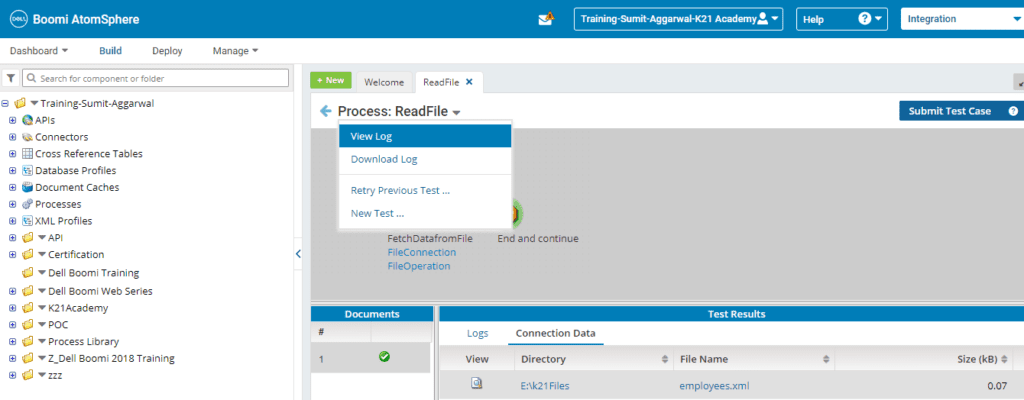Click the Database Profiles icon
Viewport: 1024px width, 400px height.
(x=27, y=171)
